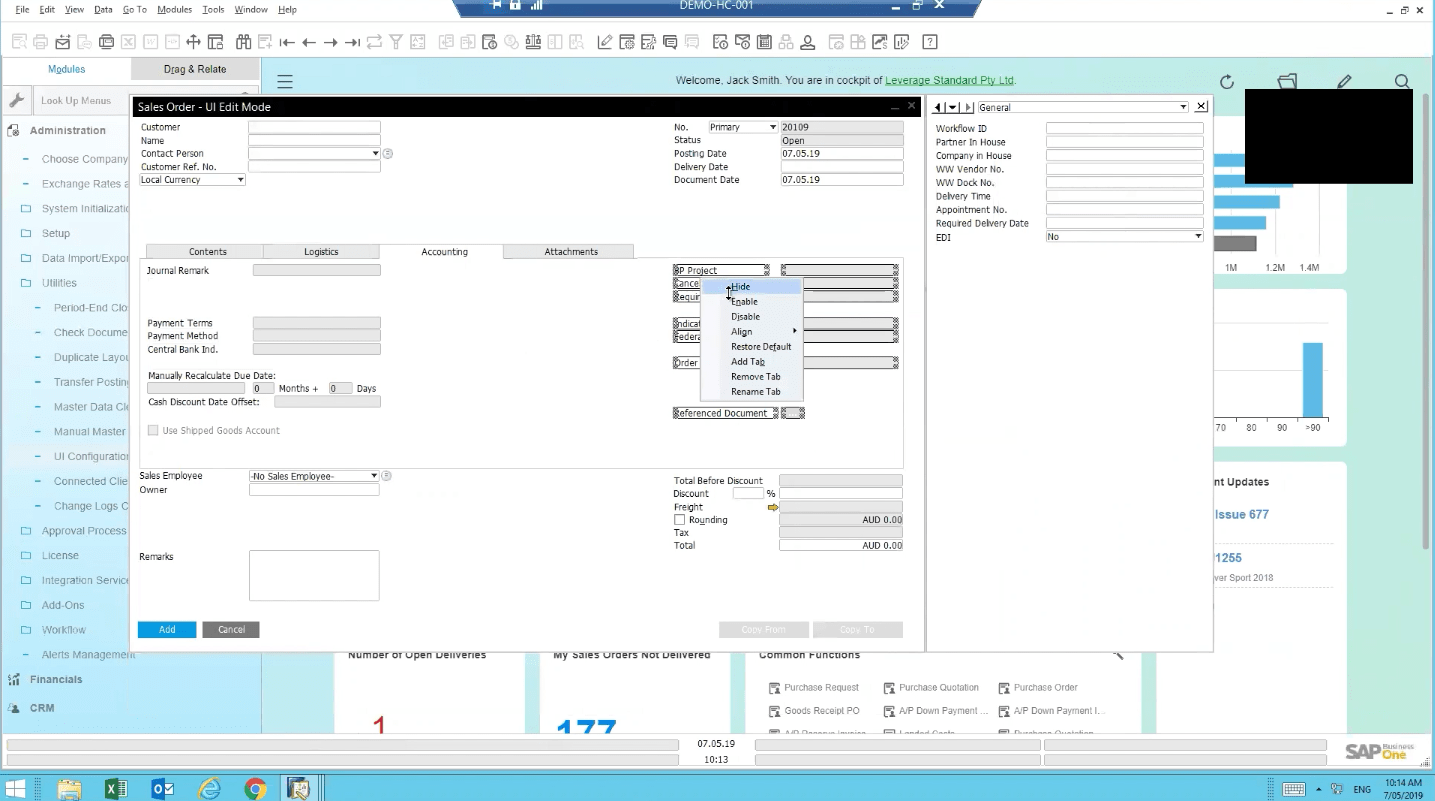Send document via the Email toolbar icon

click(62, 41)
